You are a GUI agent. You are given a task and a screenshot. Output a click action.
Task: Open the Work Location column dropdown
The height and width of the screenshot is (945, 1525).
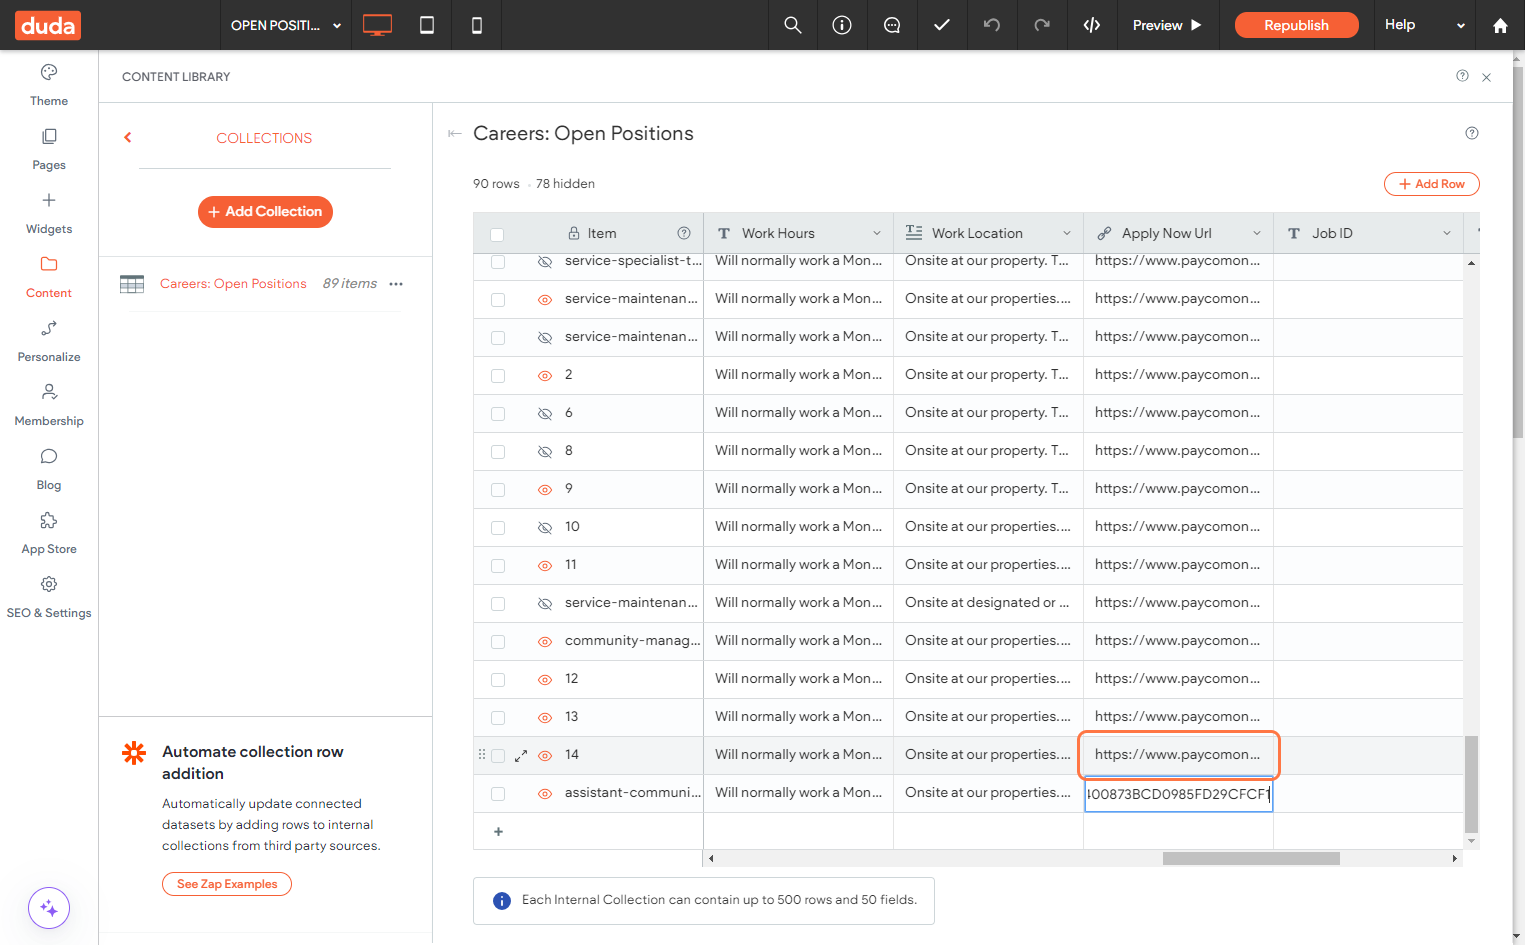click(x=1067, y=233)
